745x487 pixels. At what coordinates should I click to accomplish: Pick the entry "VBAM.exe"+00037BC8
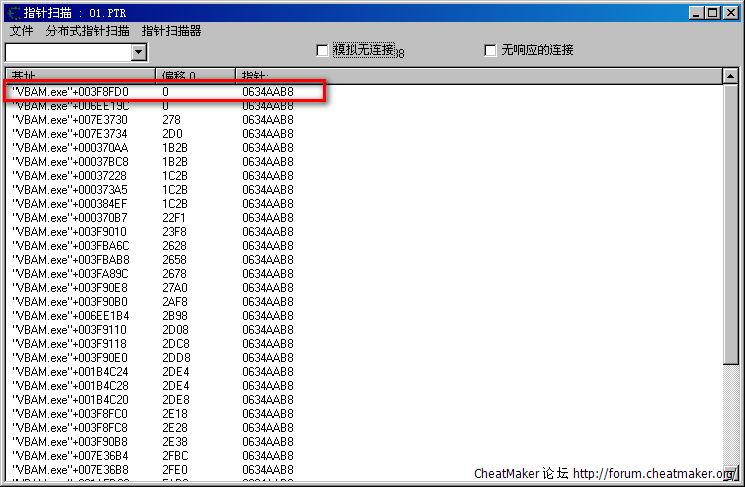[x=70, y=161]
